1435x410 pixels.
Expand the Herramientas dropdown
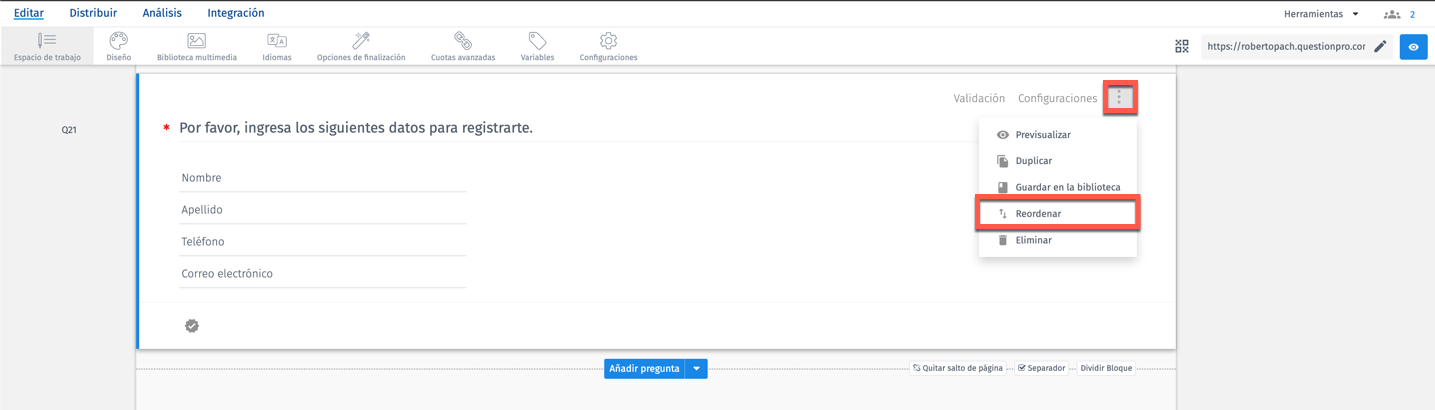(1321, 14)
